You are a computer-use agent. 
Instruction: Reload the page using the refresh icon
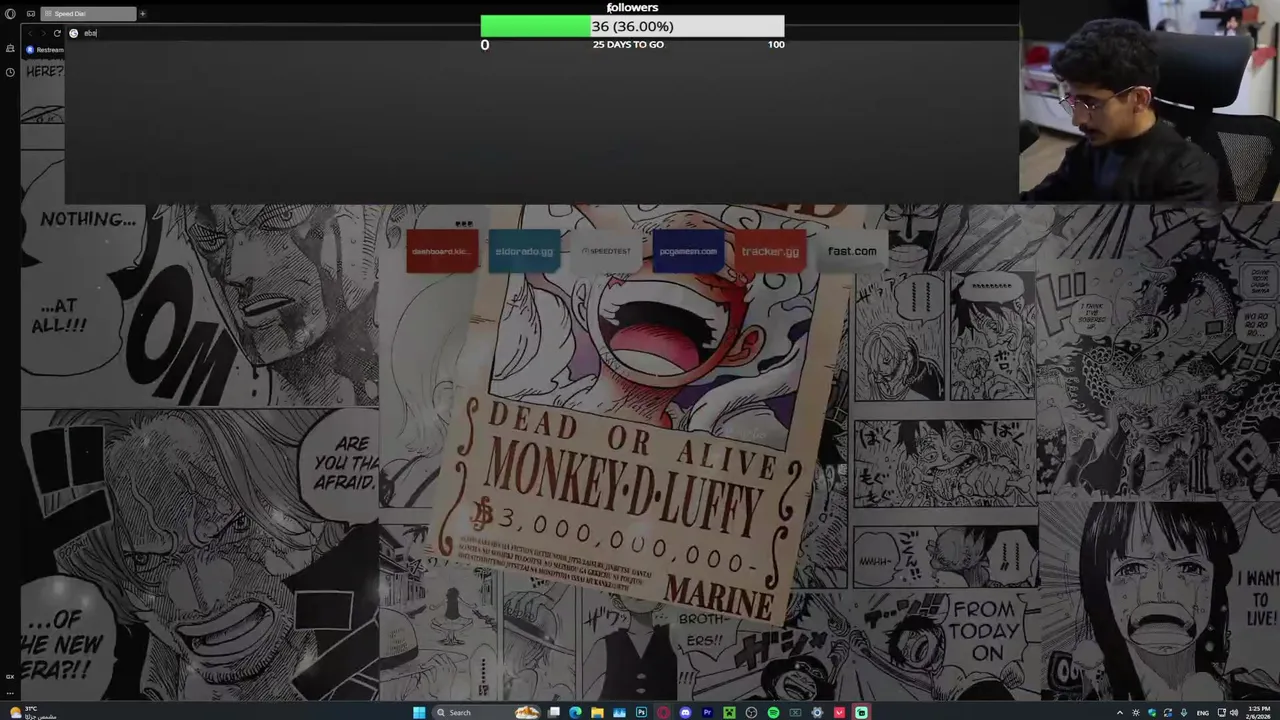(57, 33)
